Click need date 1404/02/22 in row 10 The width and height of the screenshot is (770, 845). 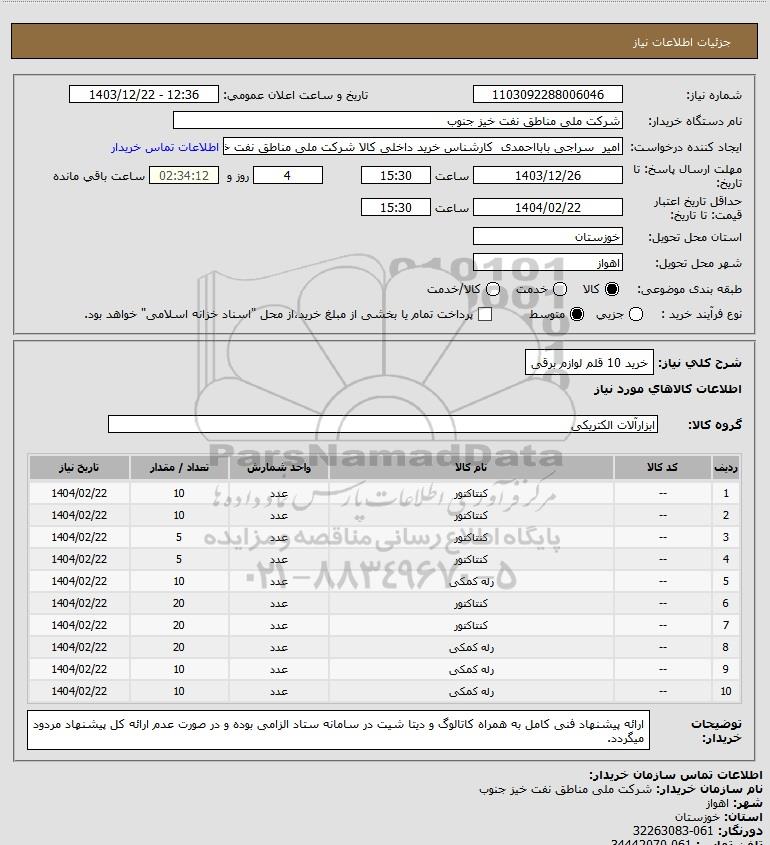coord(79,691)
